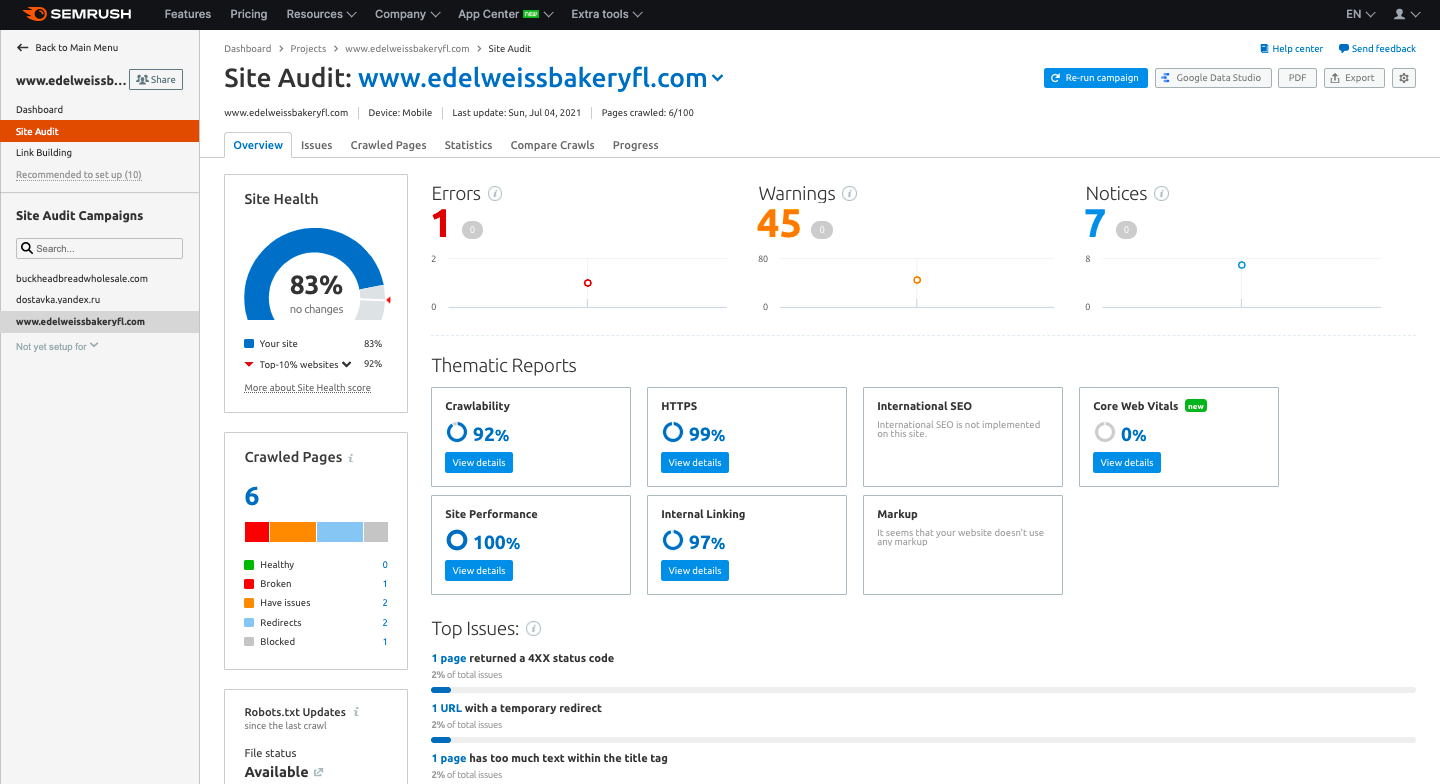Open robots.txt external link icon beside Available

pyautogui.click(x=319, y=772)
